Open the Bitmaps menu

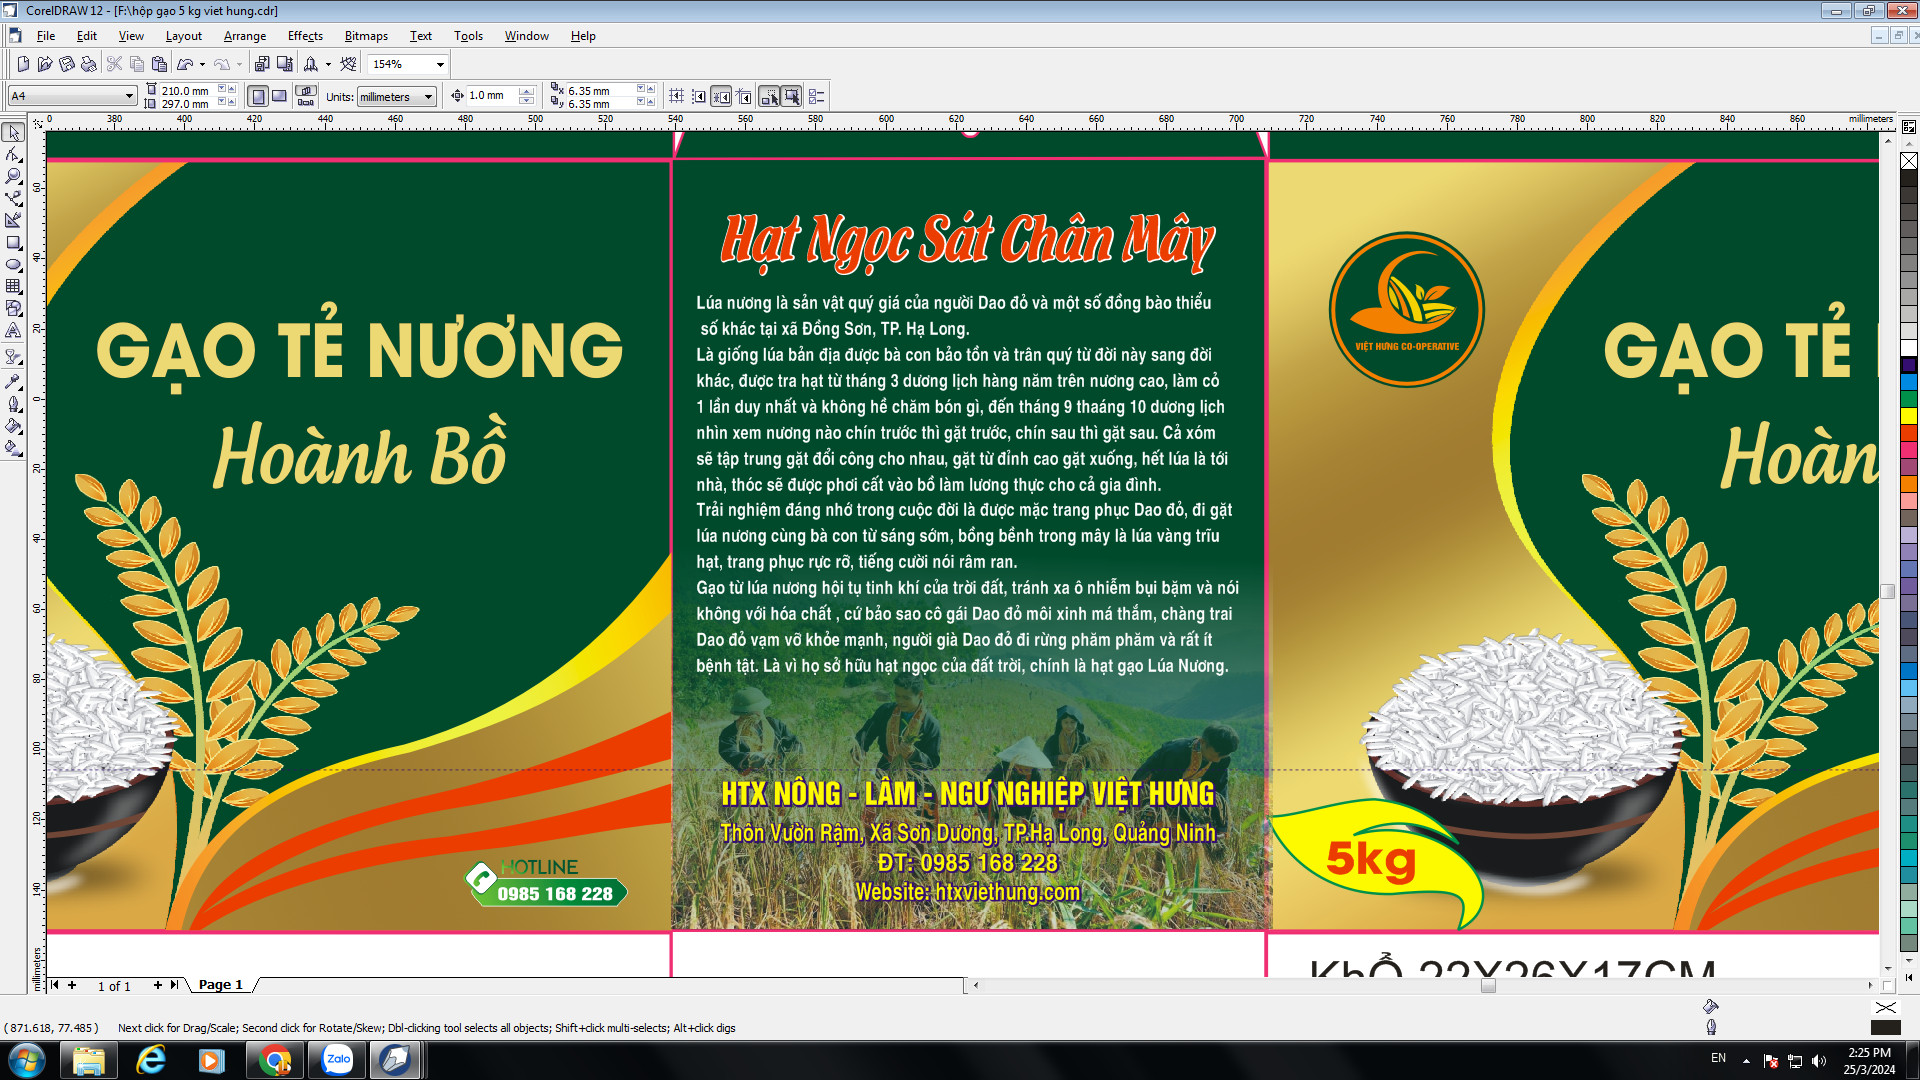[x=365, y=35]
